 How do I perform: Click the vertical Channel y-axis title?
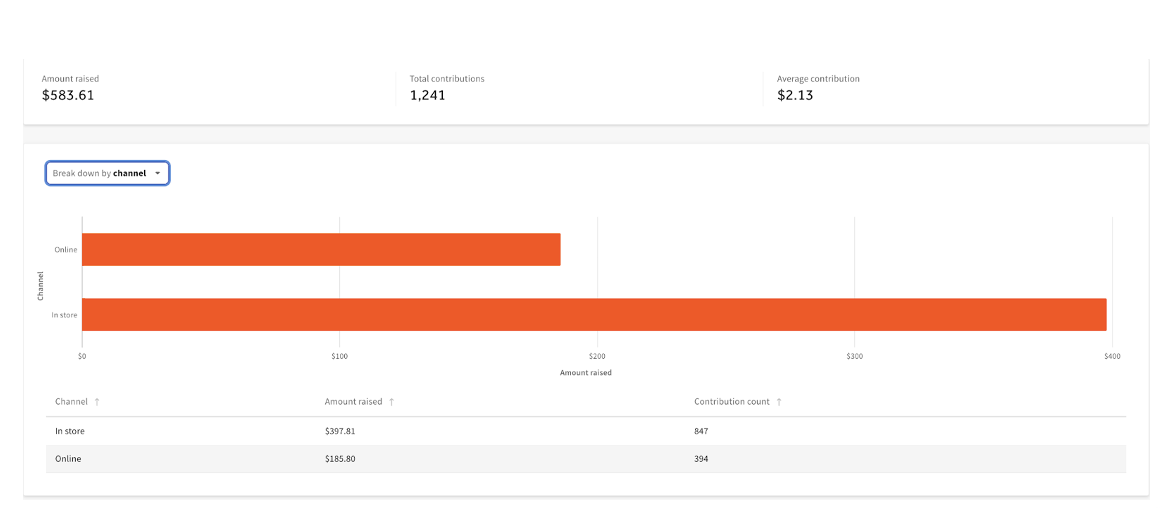pyautogui.click(x=40, y=285)
